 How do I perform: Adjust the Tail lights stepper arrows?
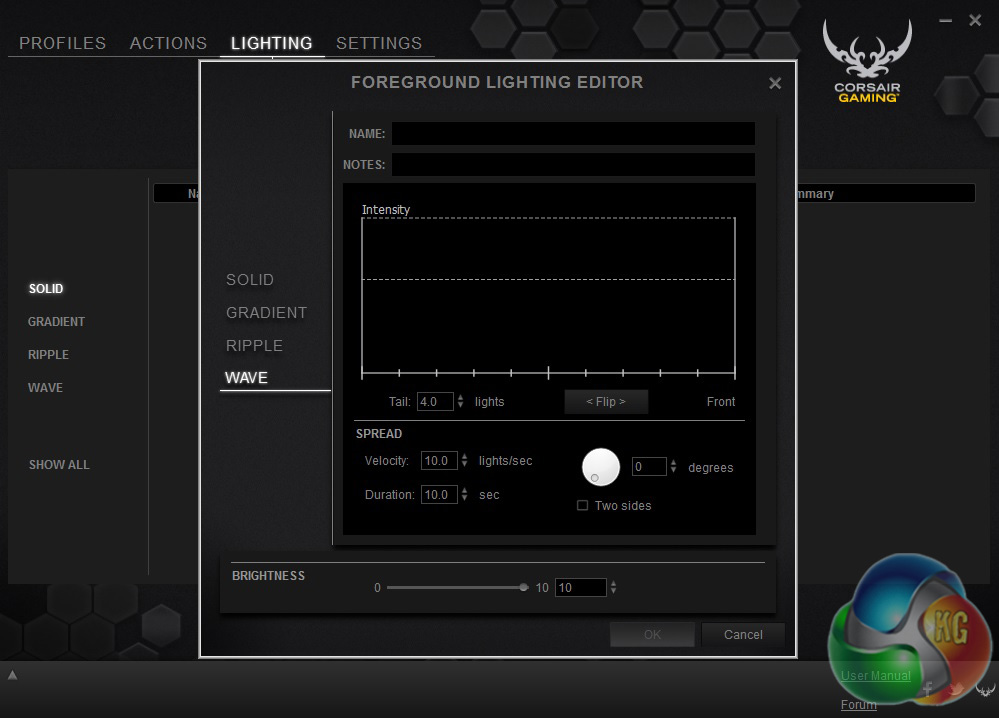click(460, 402)
